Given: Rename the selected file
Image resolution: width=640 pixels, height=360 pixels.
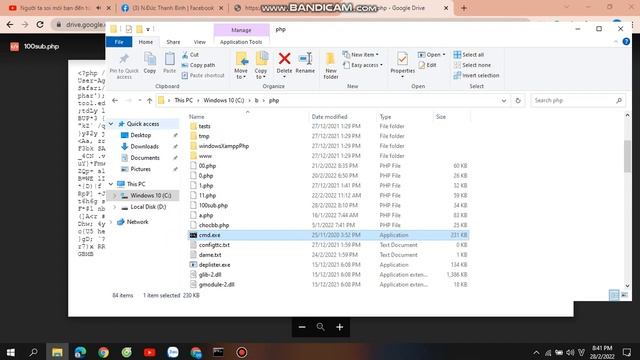Looking at the screenshot, I should point(305,62).
